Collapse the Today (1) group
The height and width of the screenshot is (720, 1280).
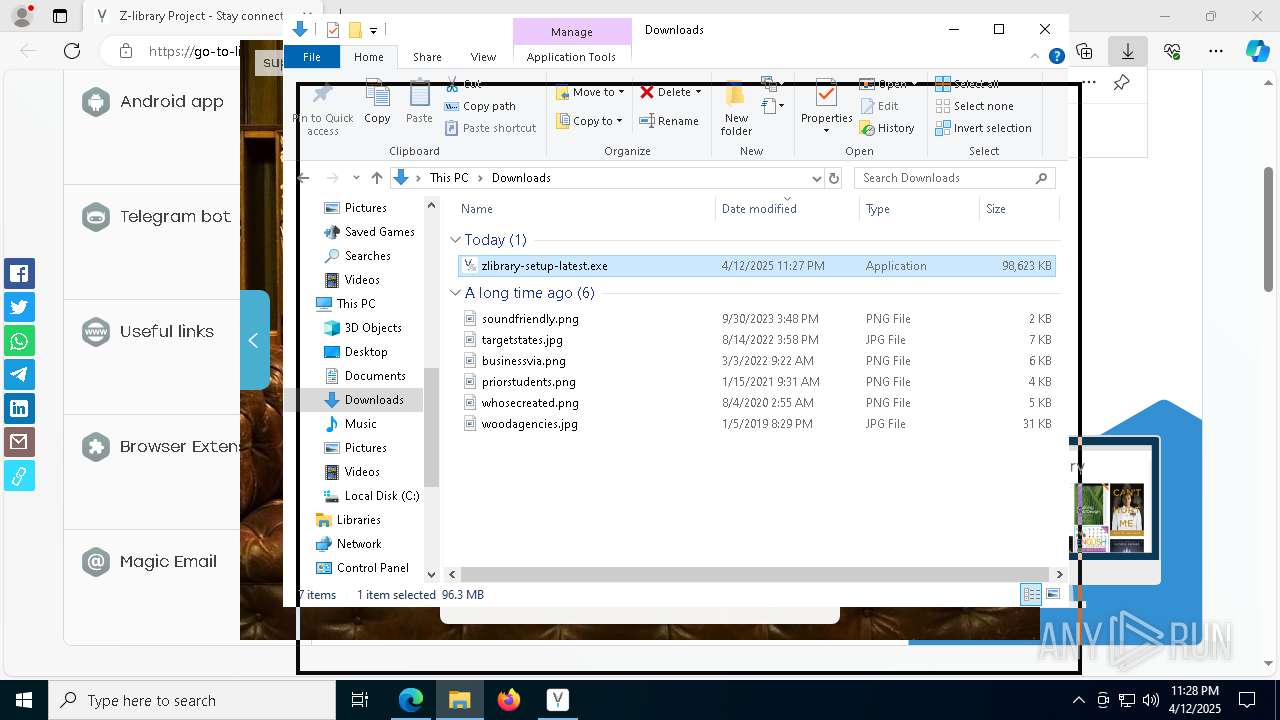point(455,240)
